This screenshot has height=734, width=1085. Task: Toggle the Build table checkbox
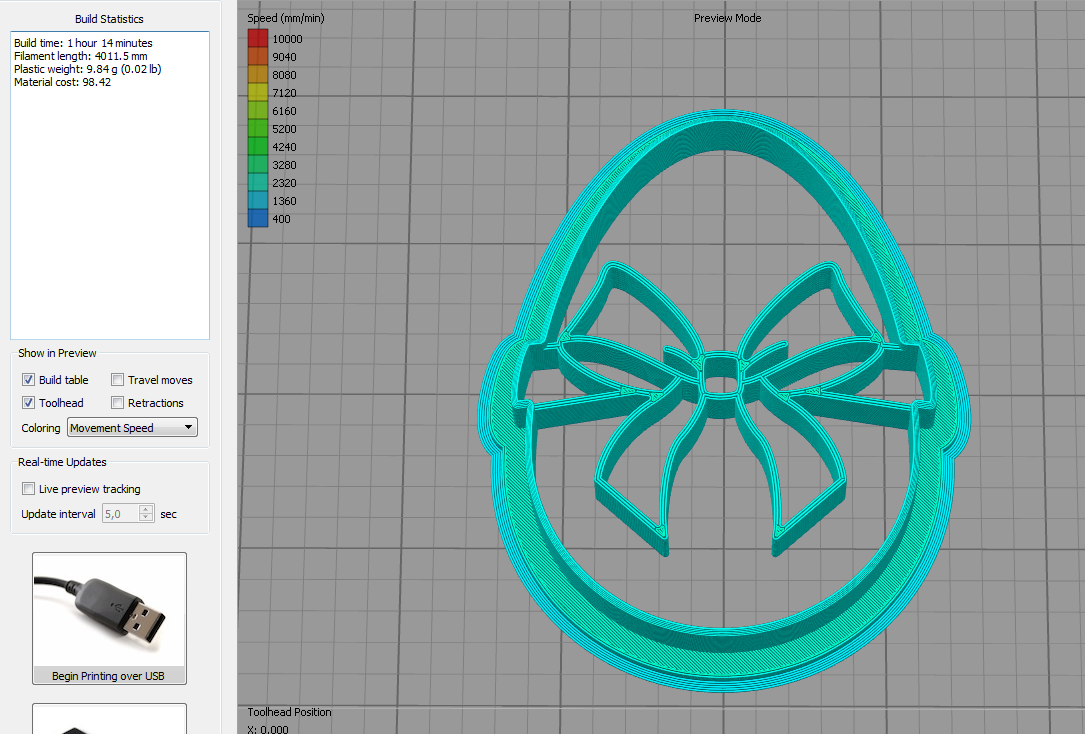[29, 380]
